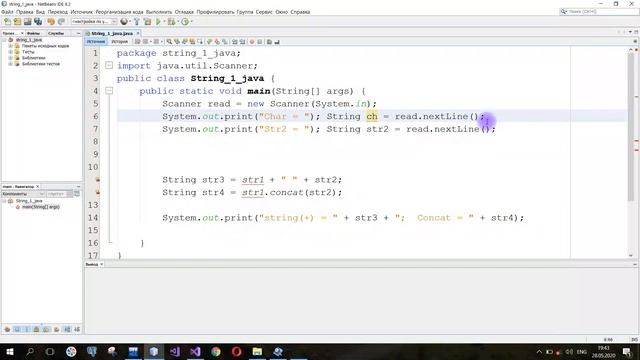Open the Отладка menu
This screenshot has height=360, width=640.
[x=184, y=12]
